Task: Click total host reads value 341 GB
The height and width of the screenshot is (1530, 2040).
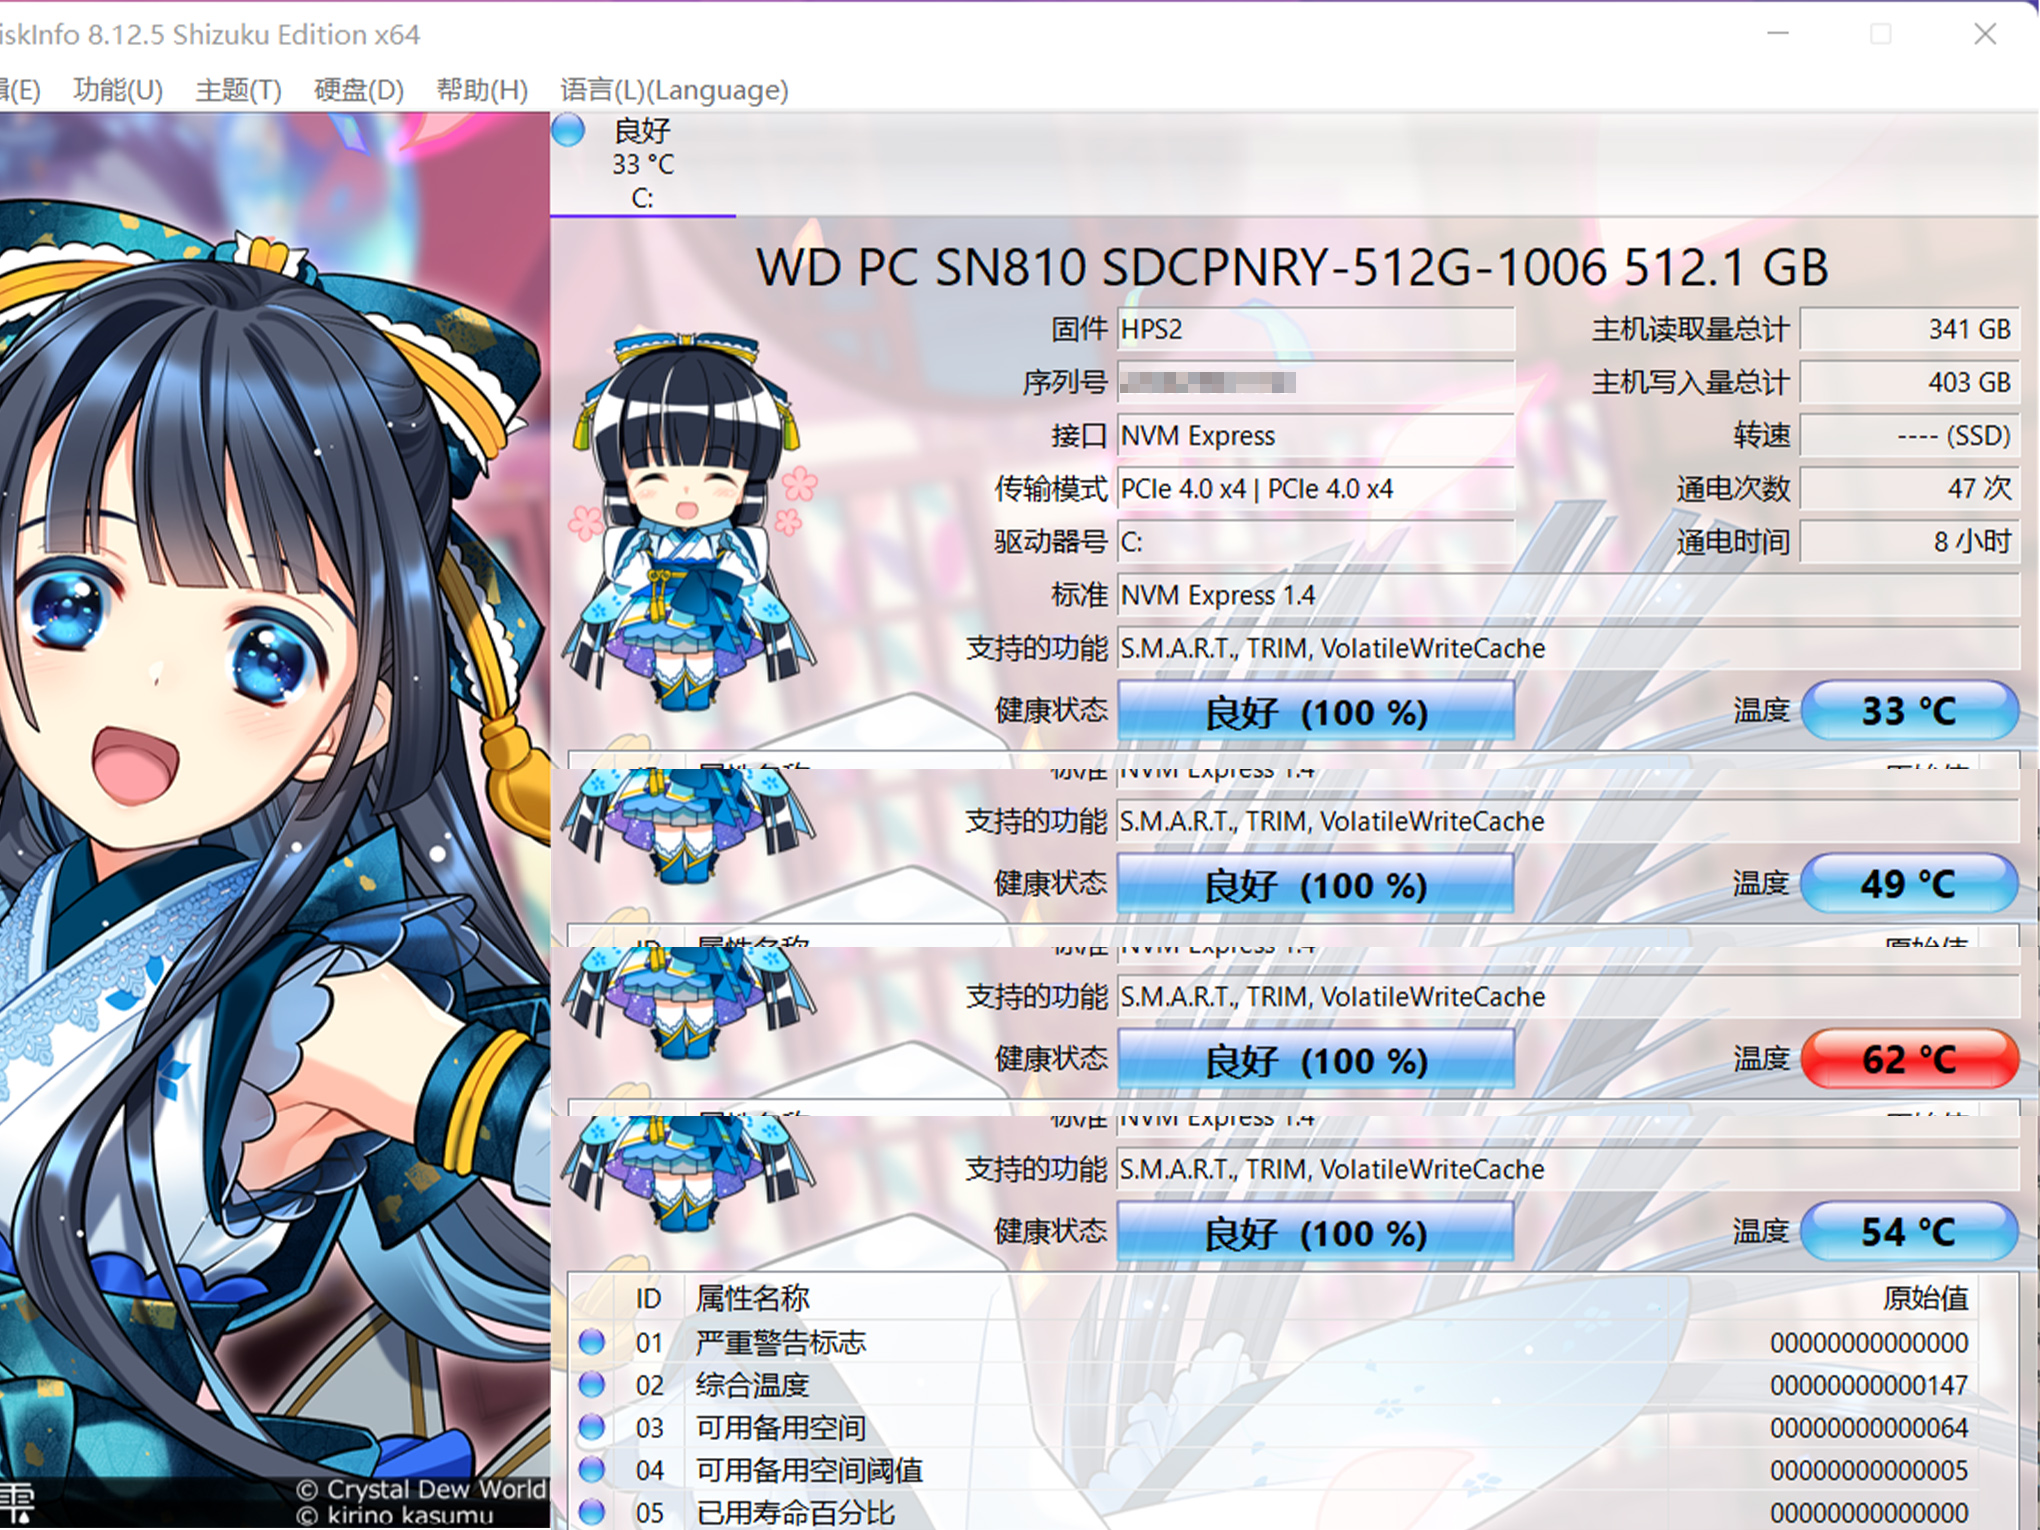Action: click(x=1910, y=329)
